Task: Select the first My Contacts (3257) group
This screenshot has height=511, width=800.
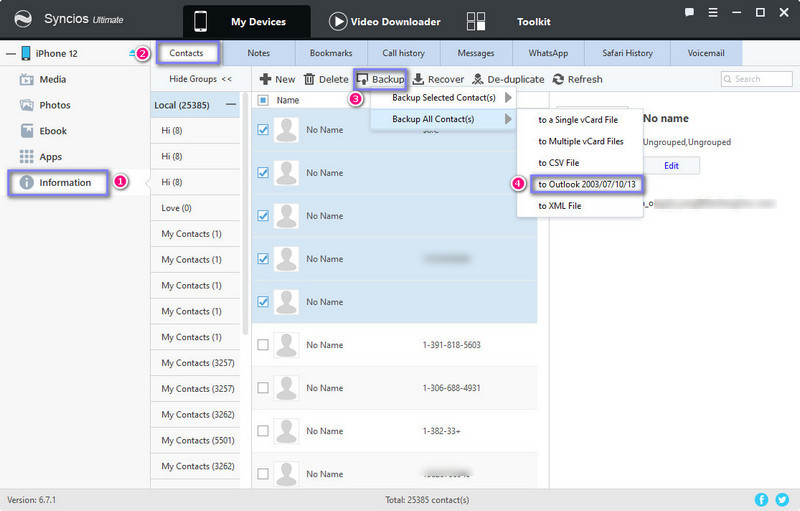Action: click(195, 363)
